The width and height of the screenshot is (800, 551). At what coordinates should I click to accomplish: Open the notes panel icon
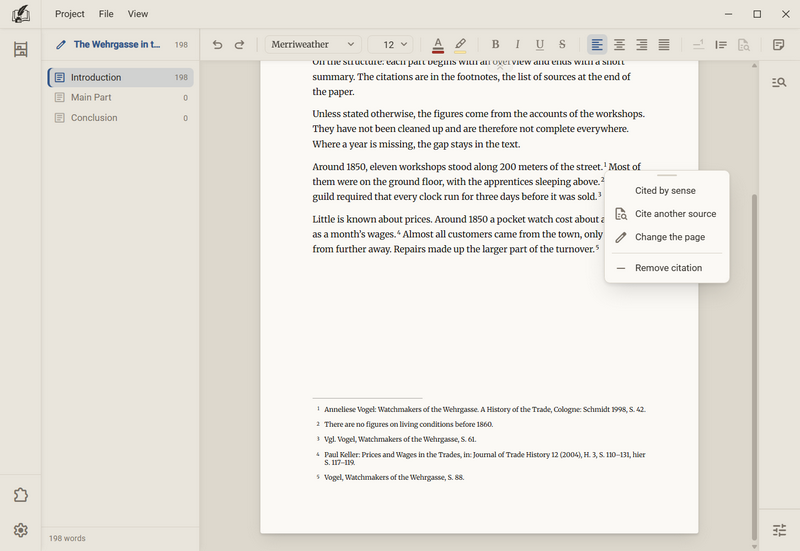779,44
